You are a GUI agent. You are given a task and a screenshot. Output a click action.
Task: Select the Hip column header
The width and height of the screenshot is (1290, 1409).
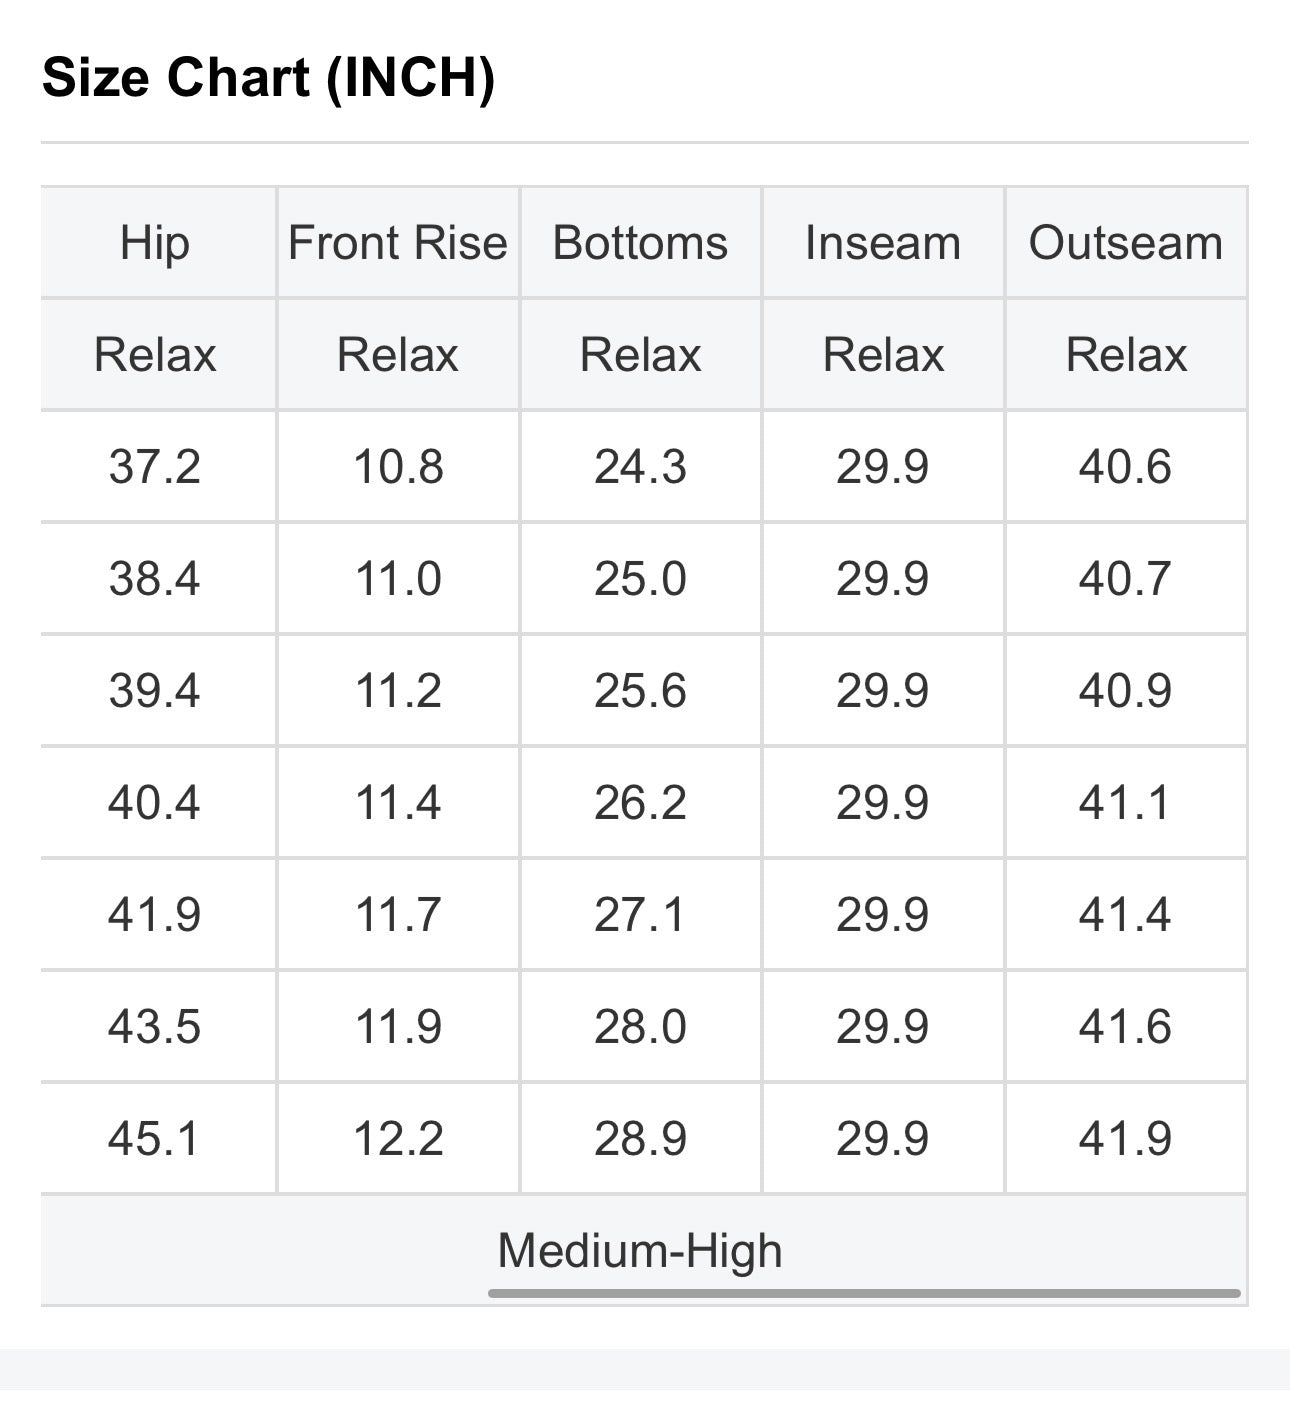(x=155, y=243)
